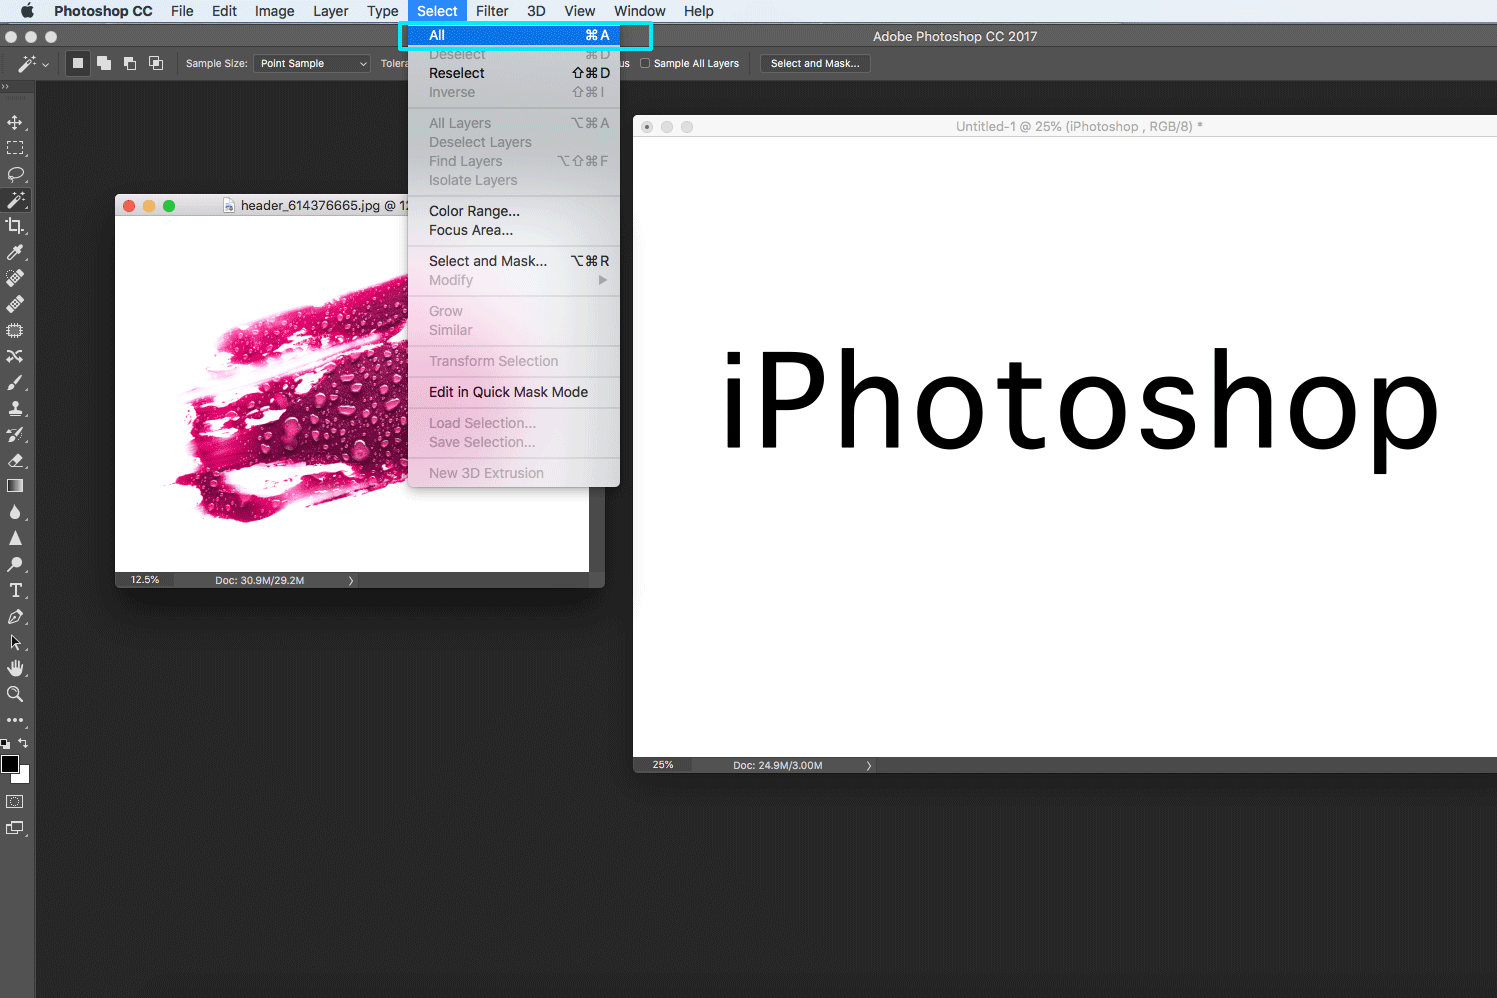Select the Zoom magnifier tool
This screenshot has height=998, width=1497.
(15, 694)
